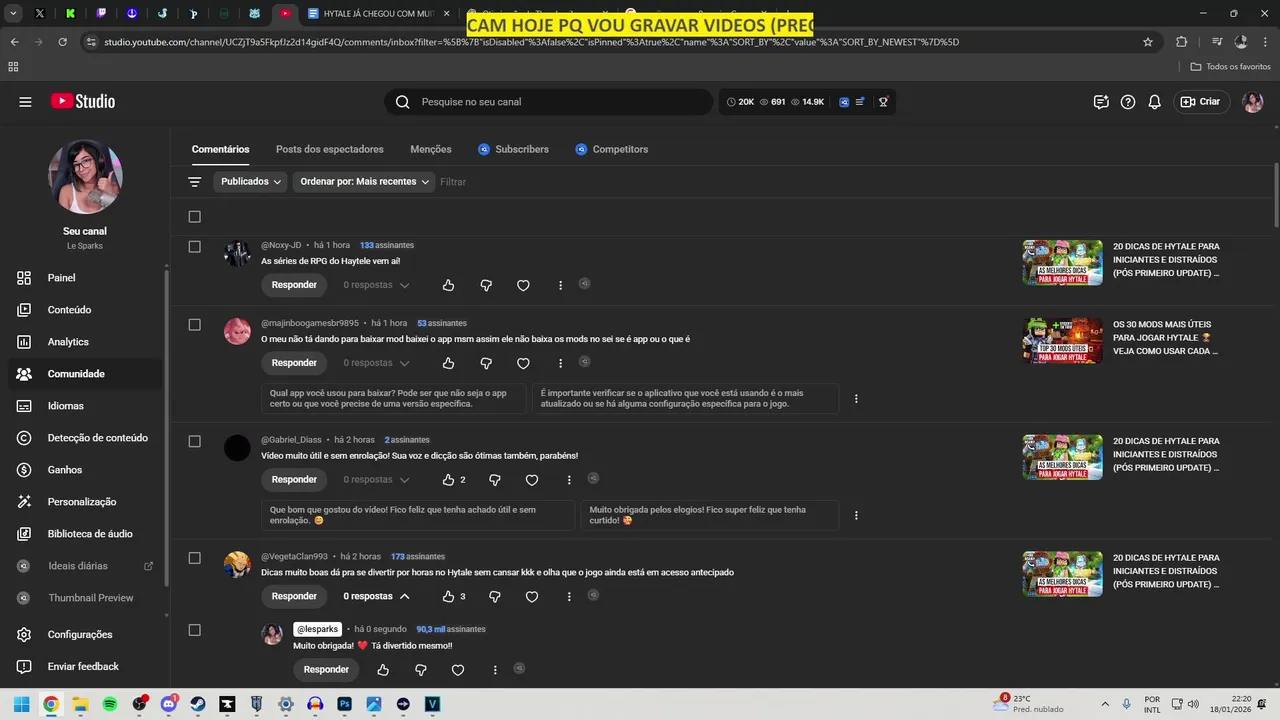Switch to the Menções tab
Screen dimensions: 1280x720
click(431, 150)
